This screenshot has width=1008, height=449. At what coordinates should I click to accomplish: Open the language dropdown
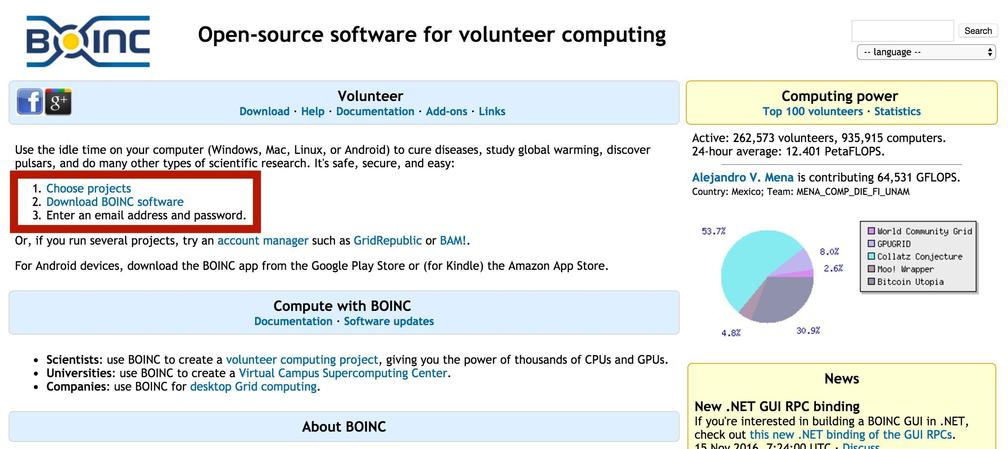pyautogui.click(x=926, y=52)
